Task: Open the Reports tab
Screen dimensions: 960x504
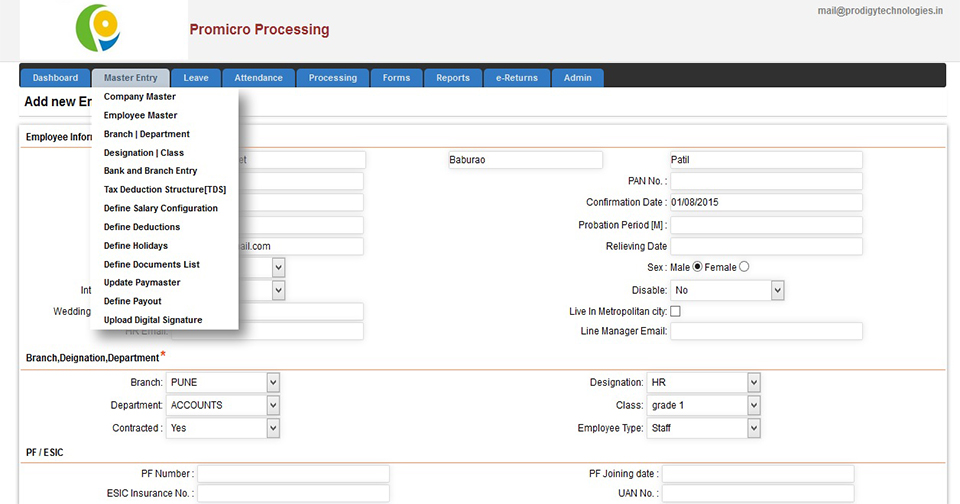Action: click(x=453, y=78)
